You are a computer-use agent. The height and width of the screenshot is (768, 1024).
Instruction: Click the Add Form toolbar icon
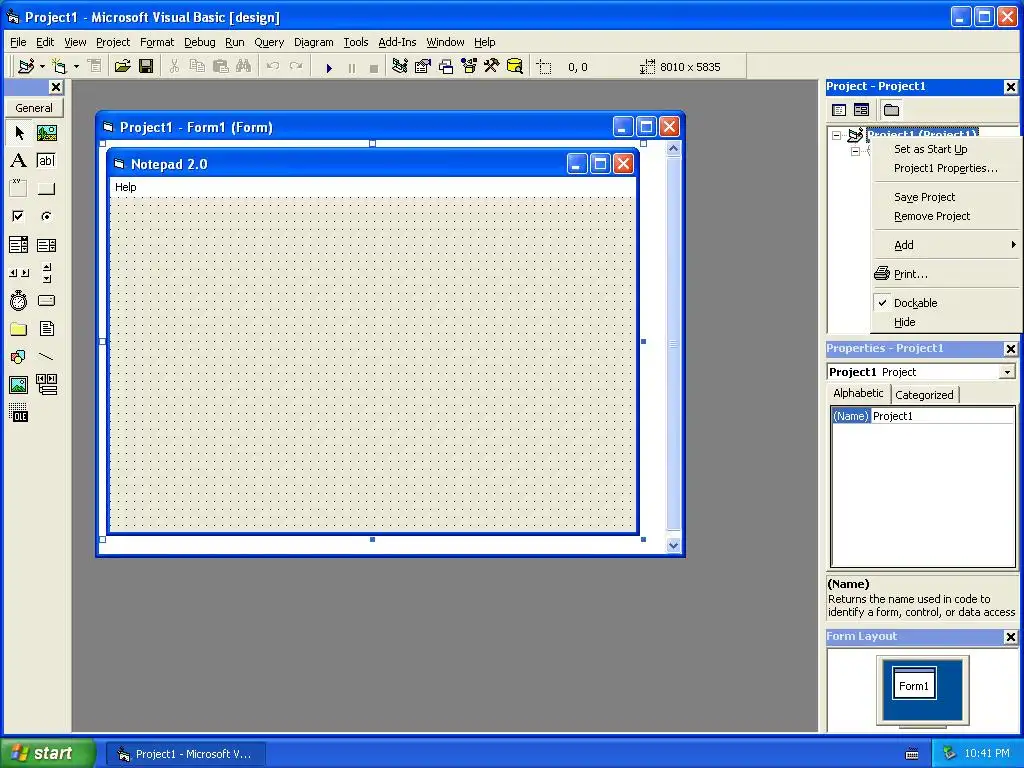click(x=59, y=67)
